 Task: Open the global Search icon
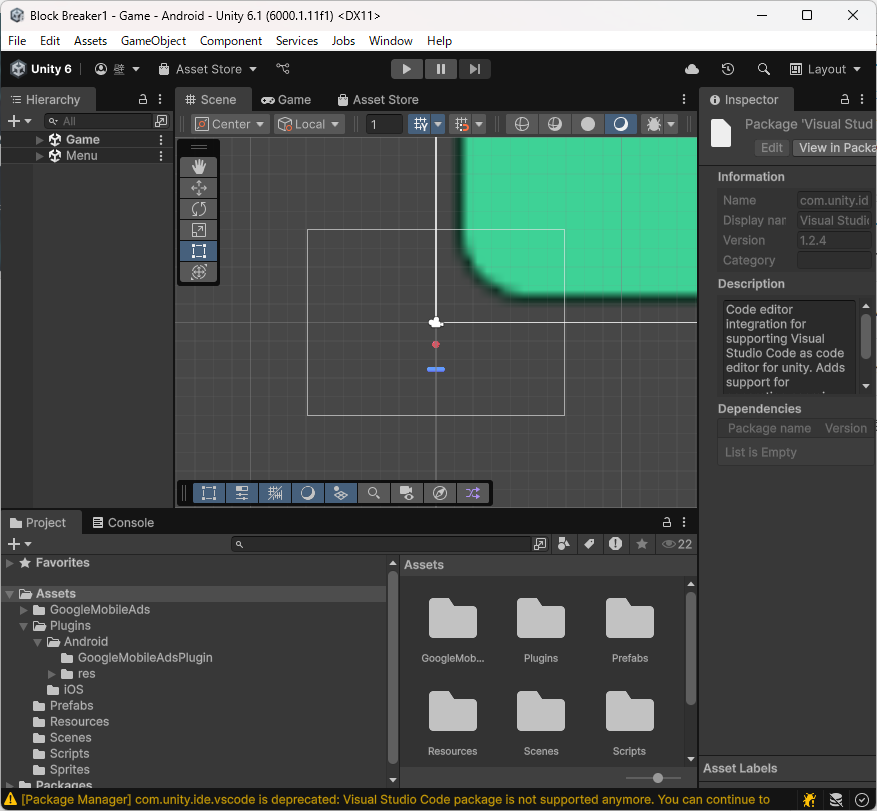(763, 69)
